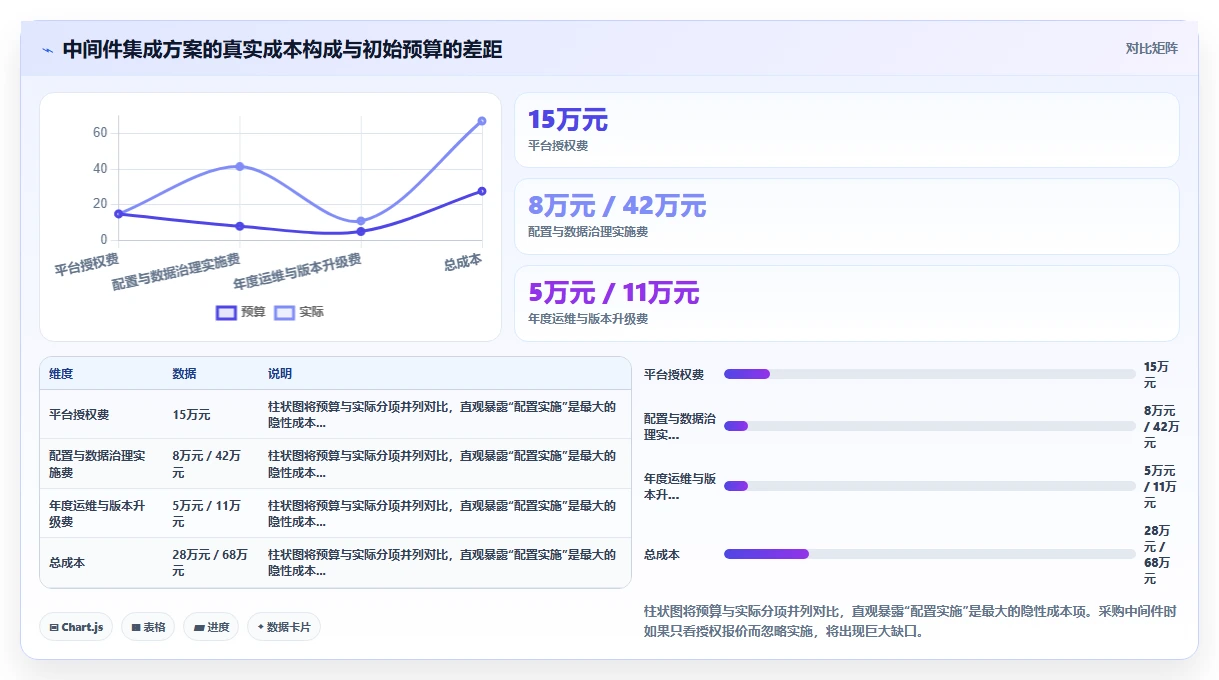Click the 说明 cell in the 总成本 row
This screenshot has width=1219, height=680.
coord(445,563)
